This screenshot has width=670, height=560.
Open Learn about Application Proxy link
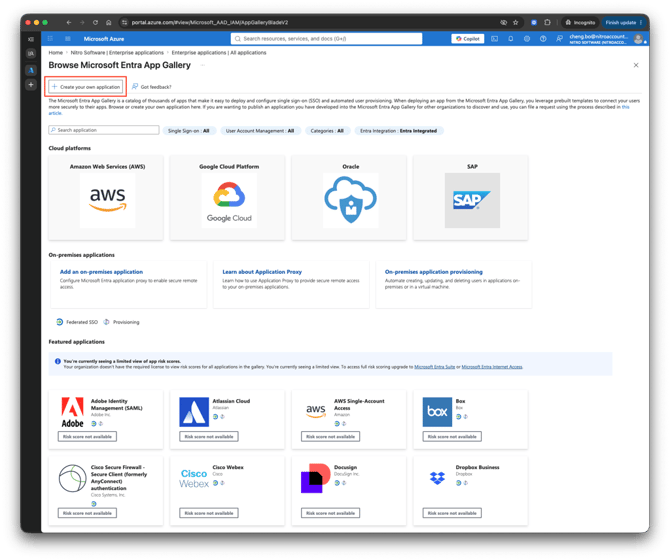tap(262, 272)
